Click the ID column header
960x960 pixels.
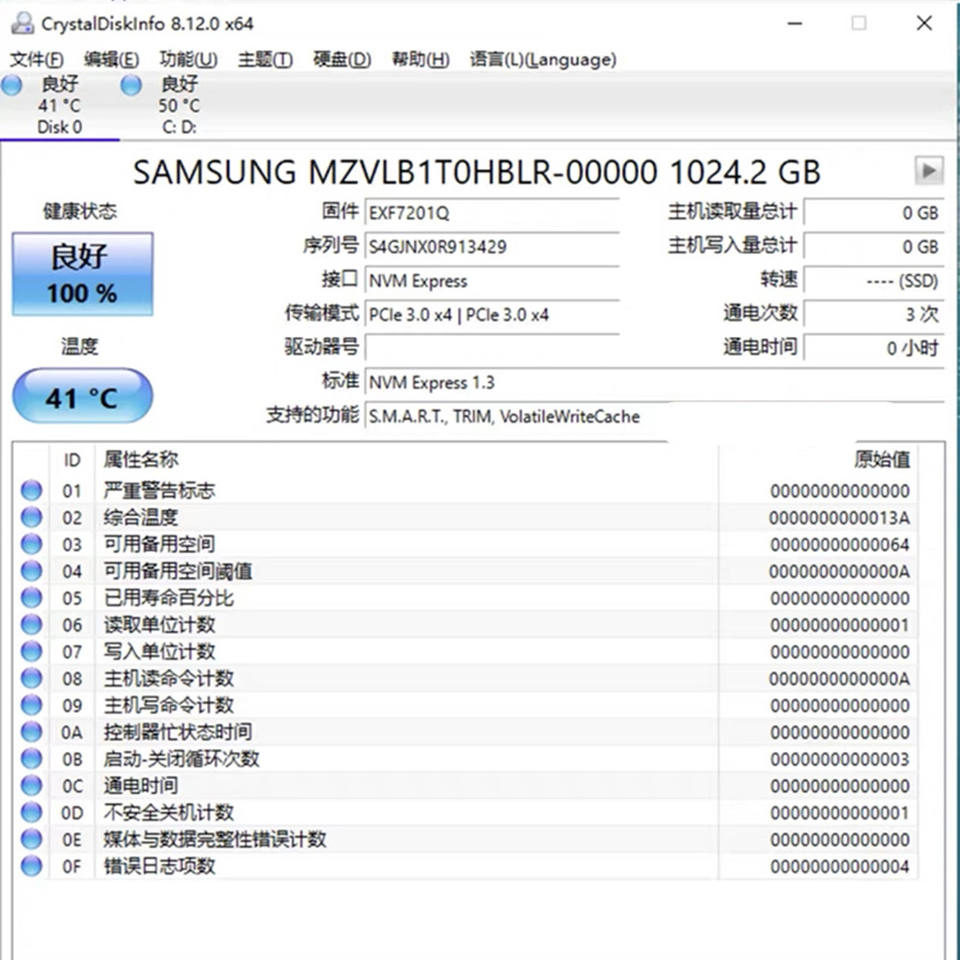tap(72, 460)
